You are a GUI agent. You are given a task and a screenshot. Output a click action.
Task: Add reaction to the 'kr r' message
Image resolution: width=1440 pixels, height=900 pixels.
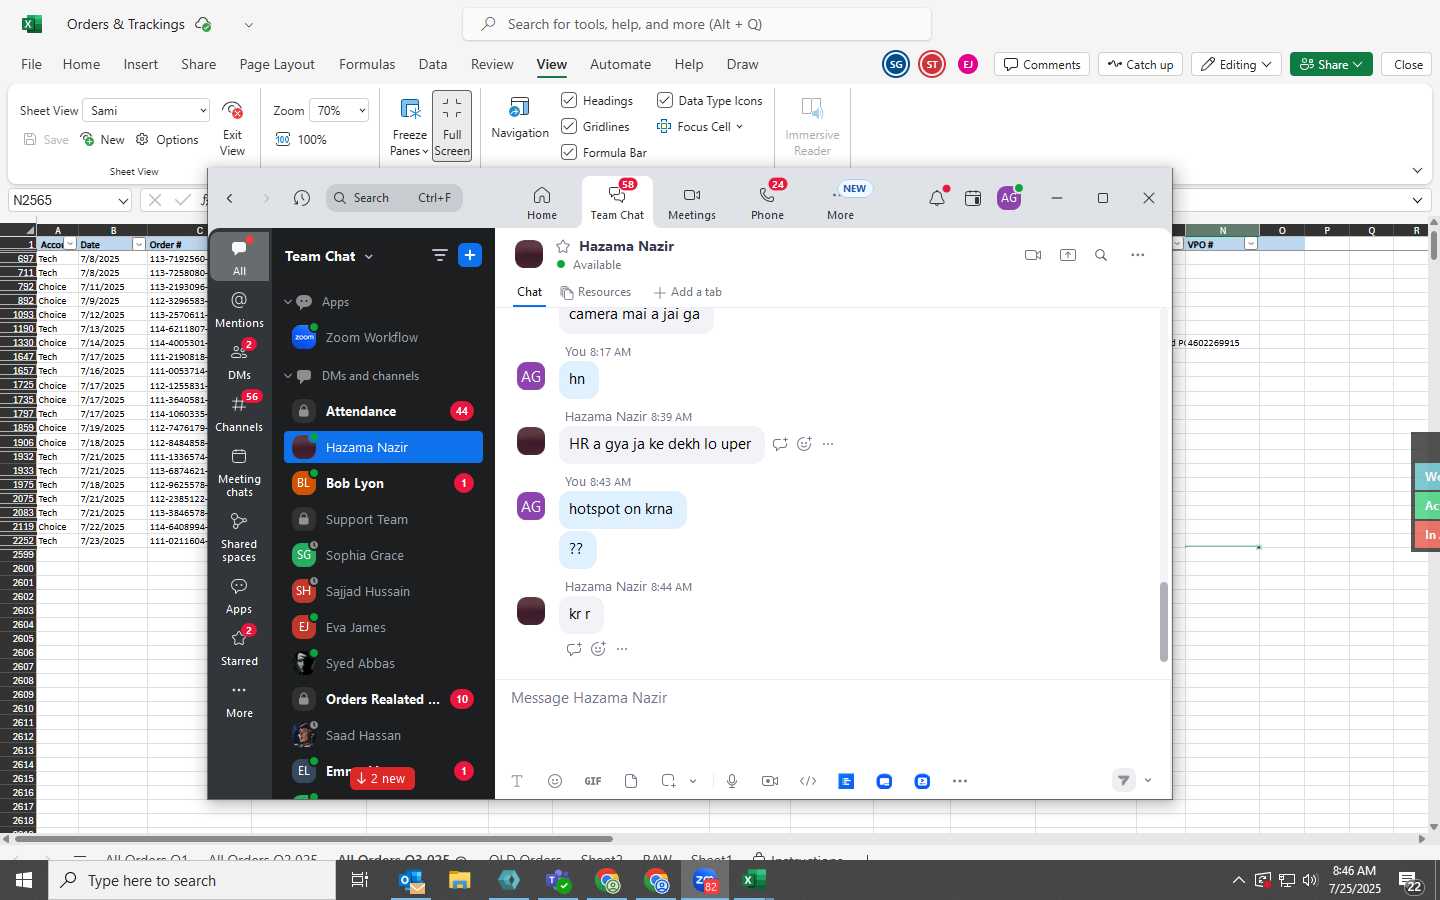598,649
